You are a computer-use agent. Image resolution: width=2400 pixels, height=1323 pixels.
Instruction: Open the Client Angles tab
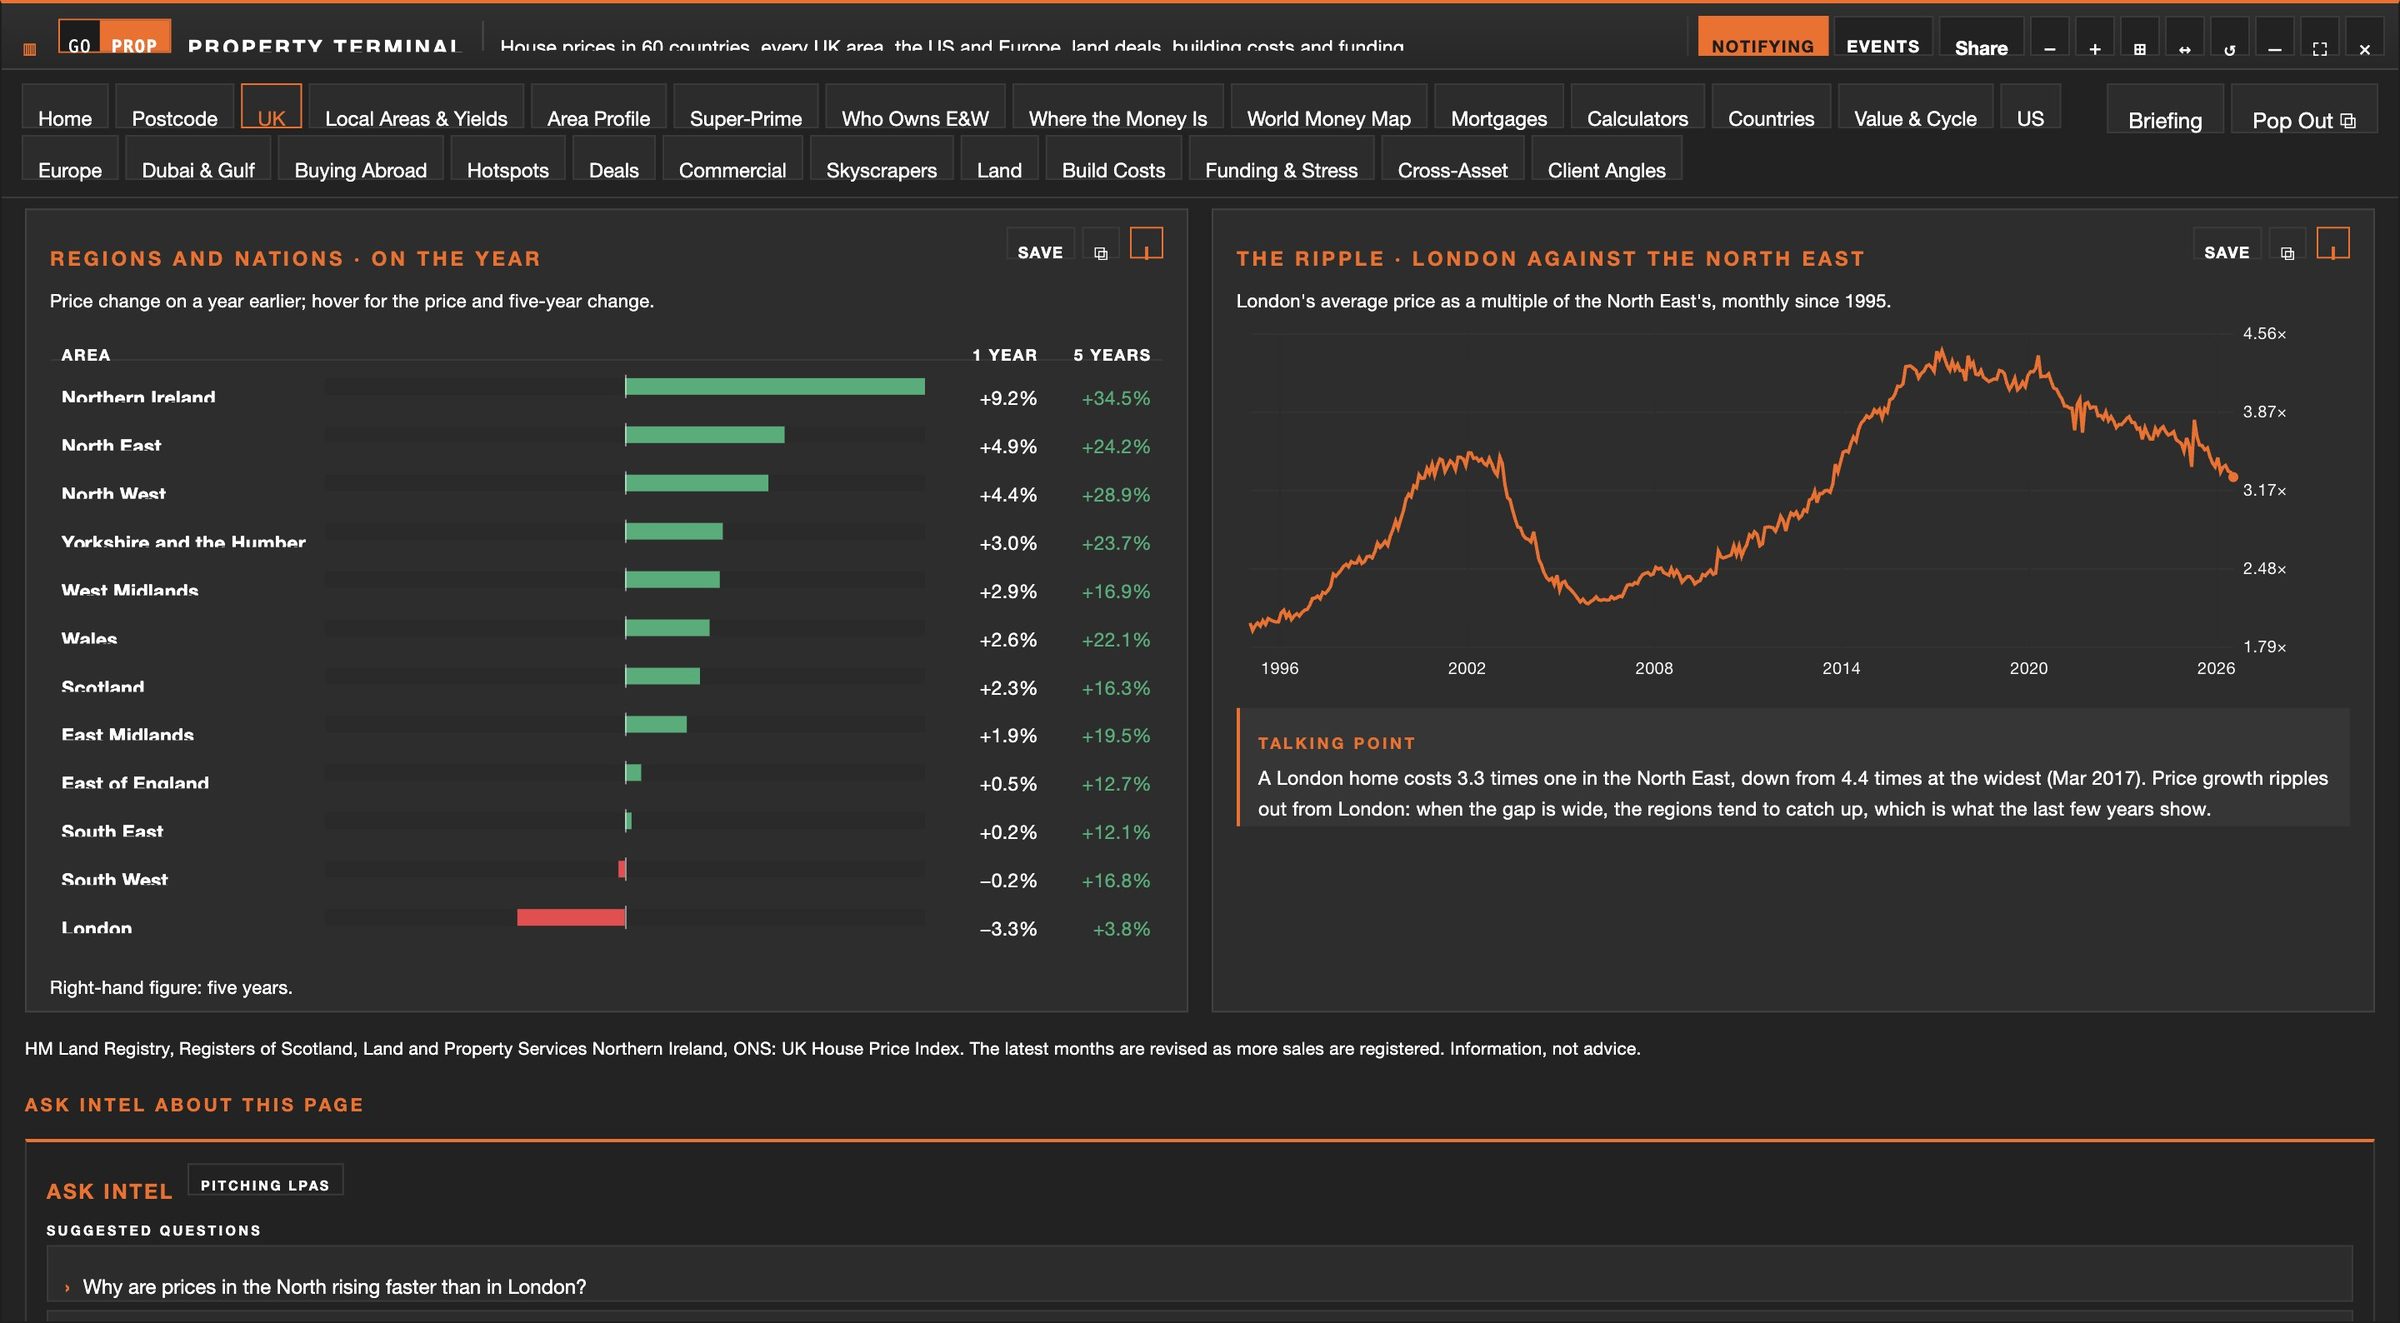point(1607,159)
